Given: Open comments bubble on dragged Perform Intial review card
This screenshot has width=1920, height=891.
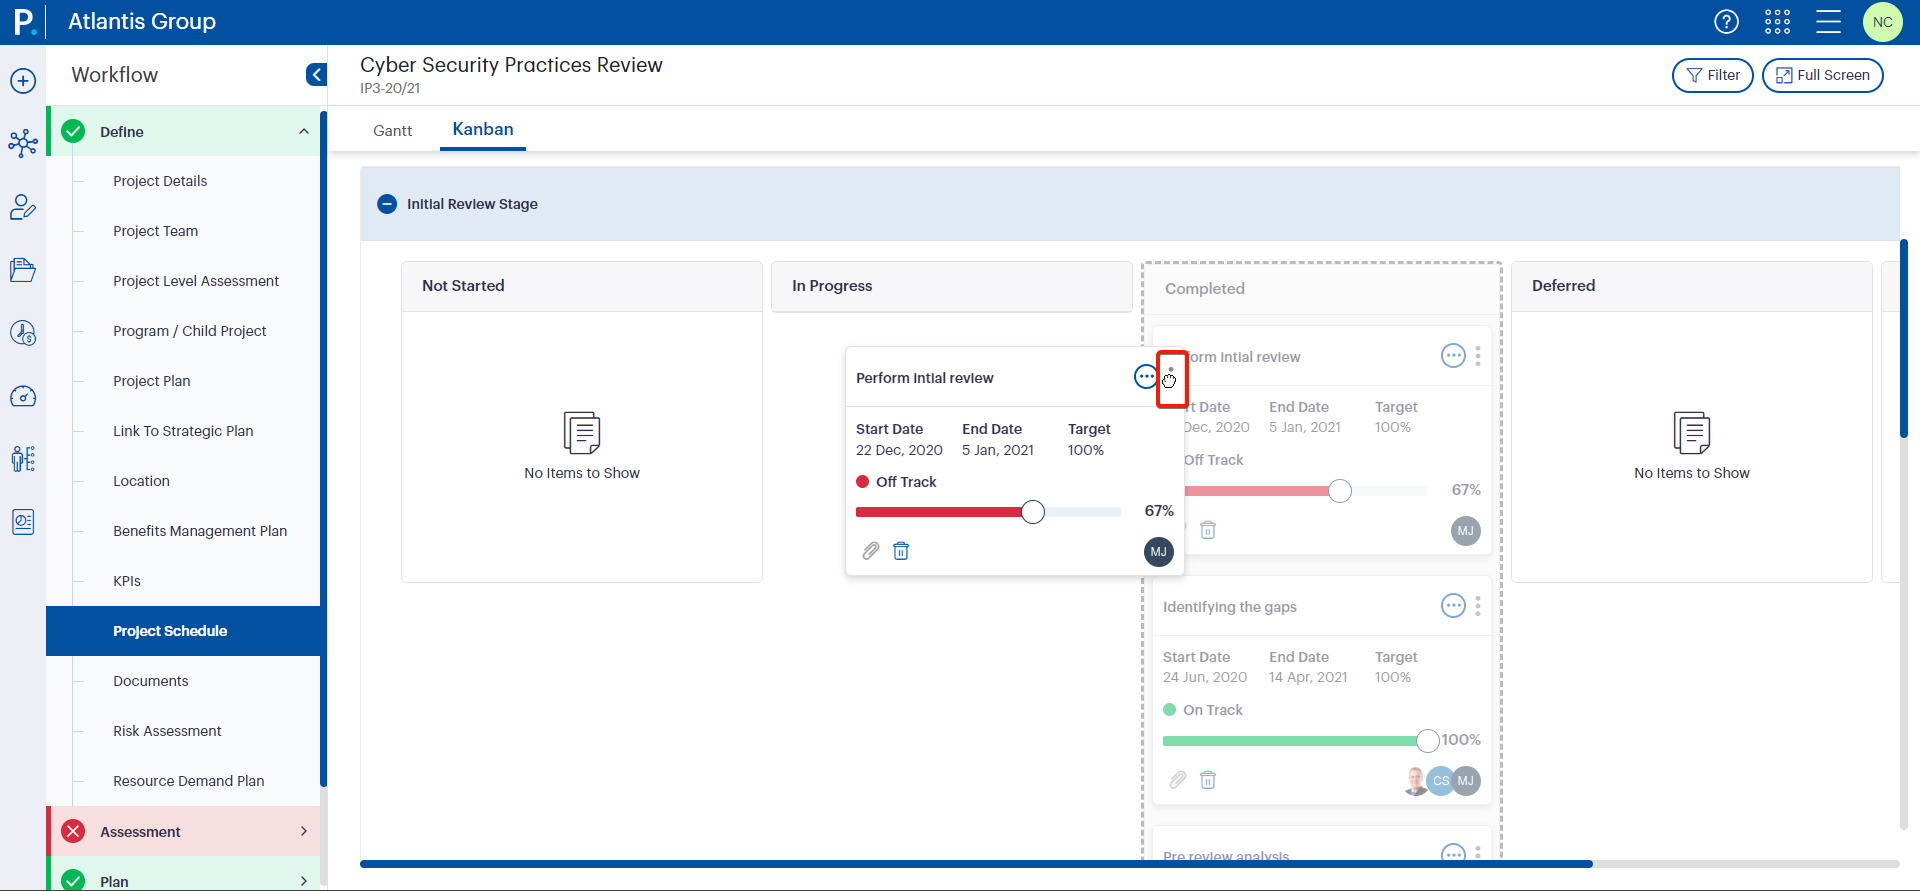Looking at the screenshot, I should click(x=1146, y=377).
